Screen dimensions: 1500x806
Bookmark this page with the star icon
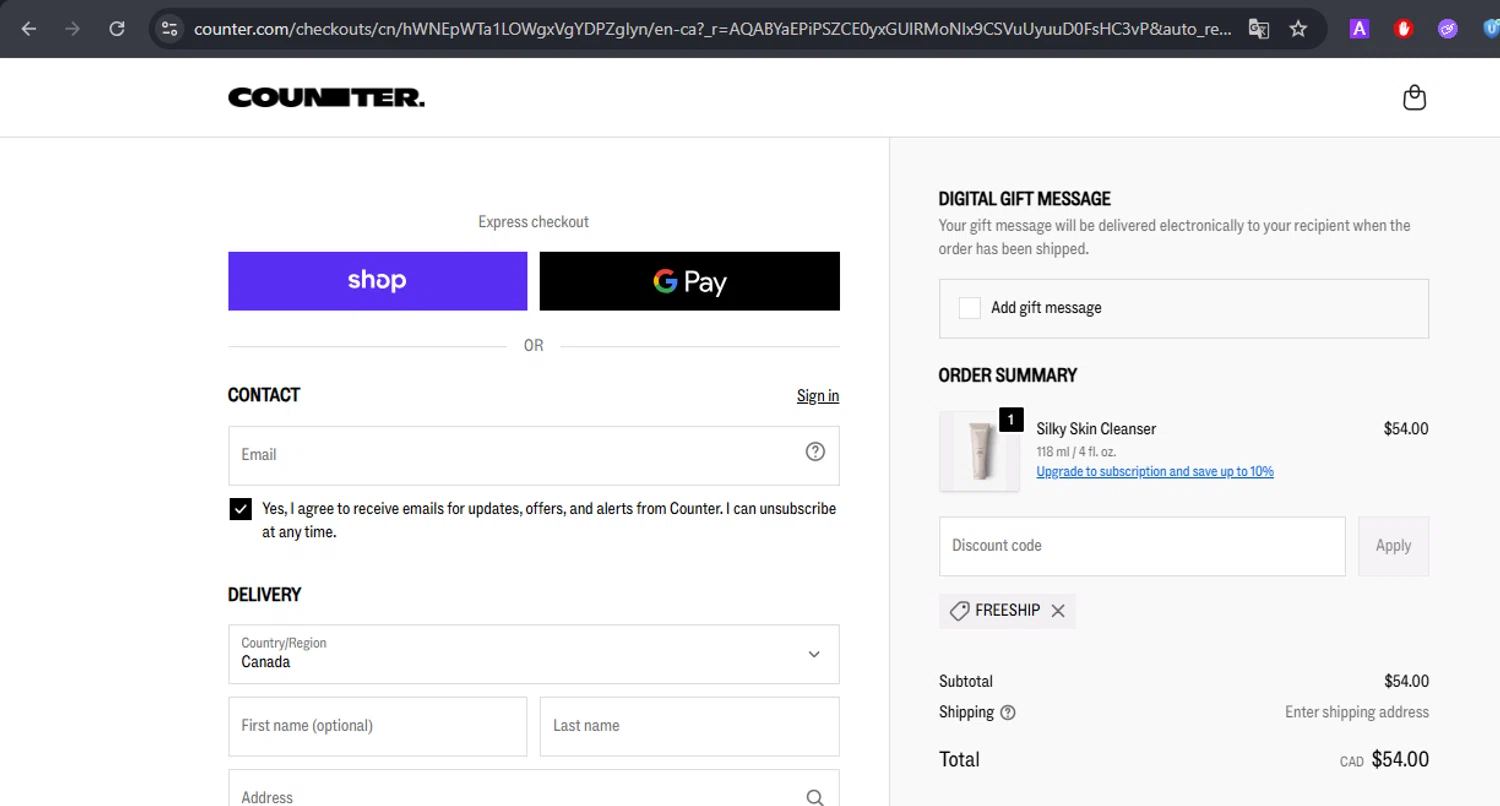1298,29
